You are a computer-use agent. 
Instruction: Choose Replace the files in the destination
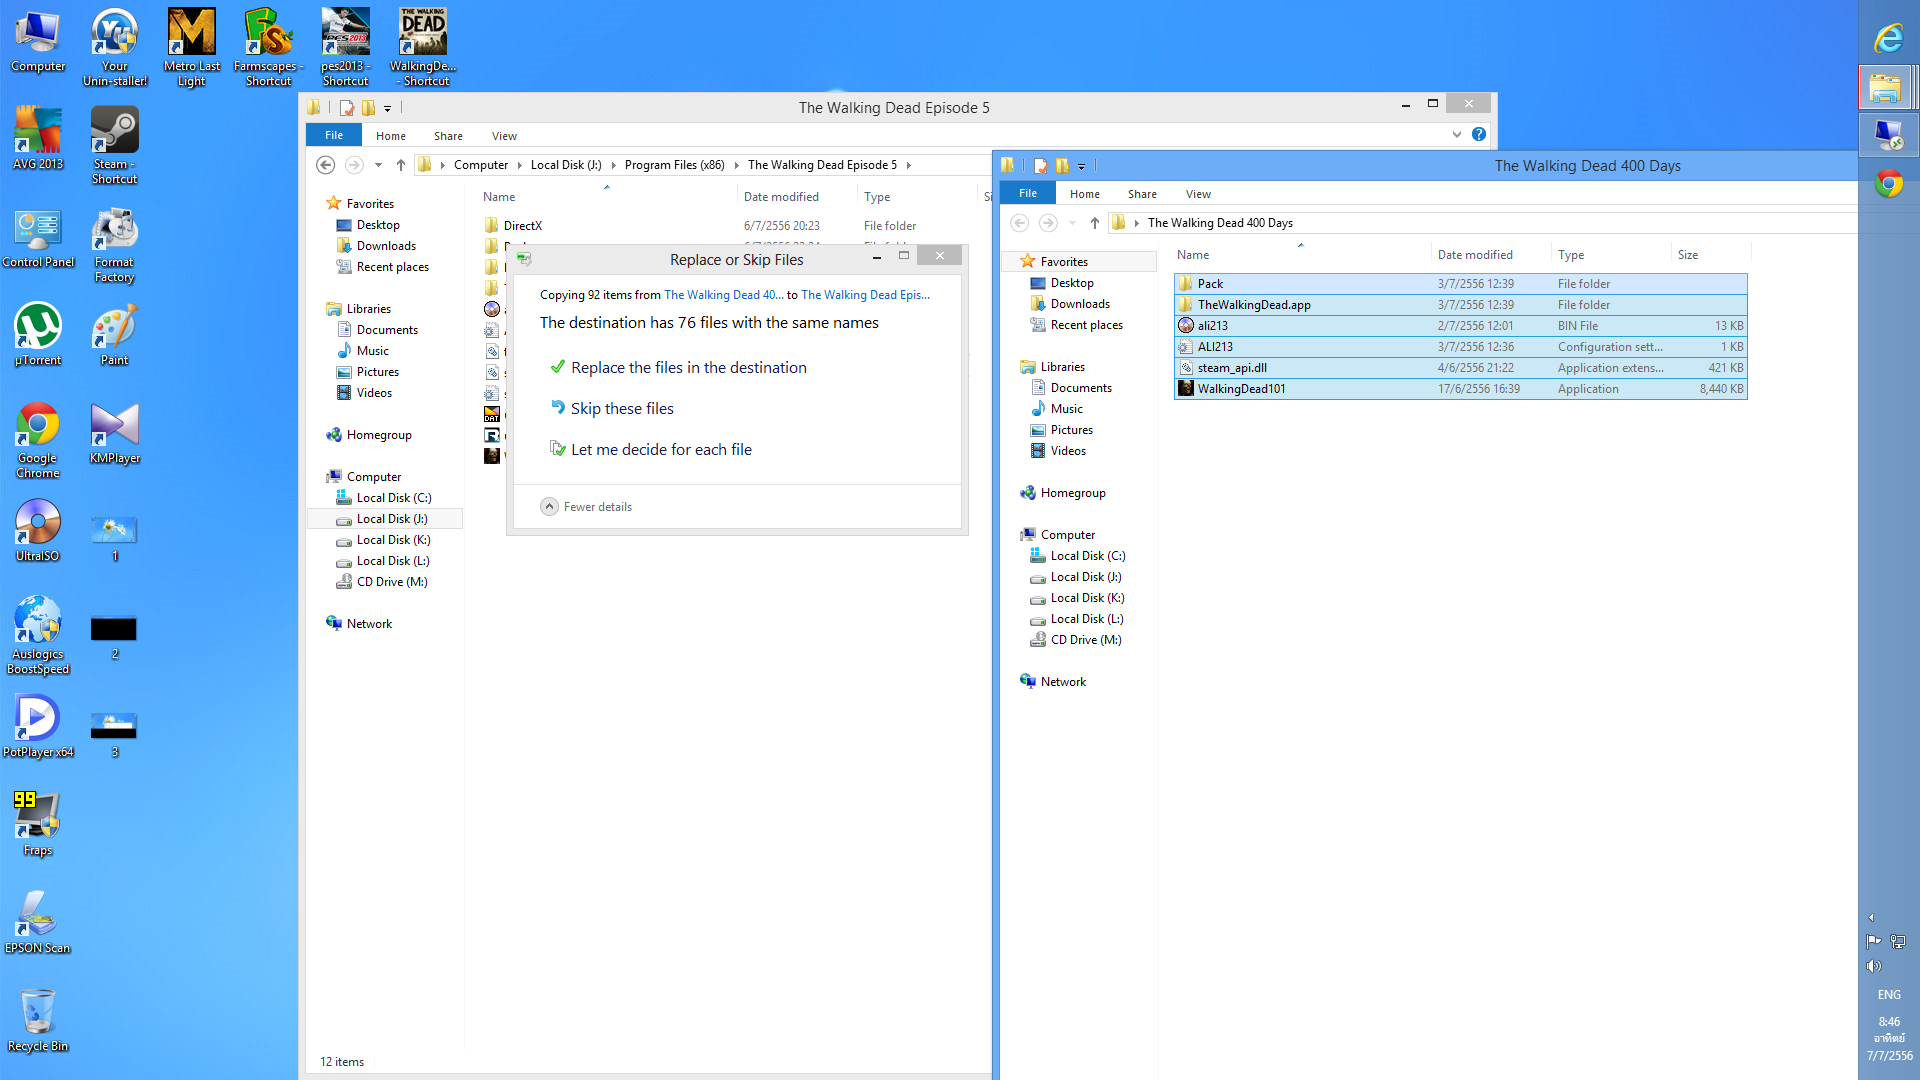[688, 368]
